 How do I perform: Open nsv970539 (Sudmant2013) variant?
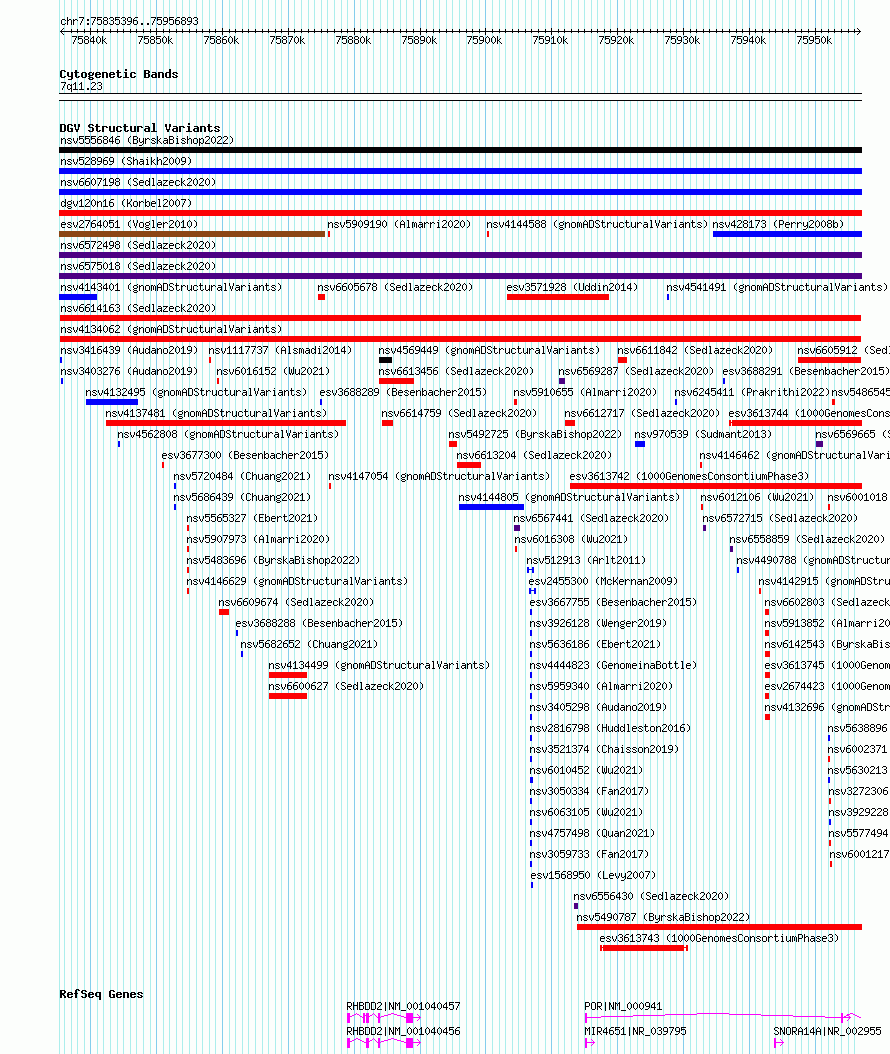coord(703,434)
